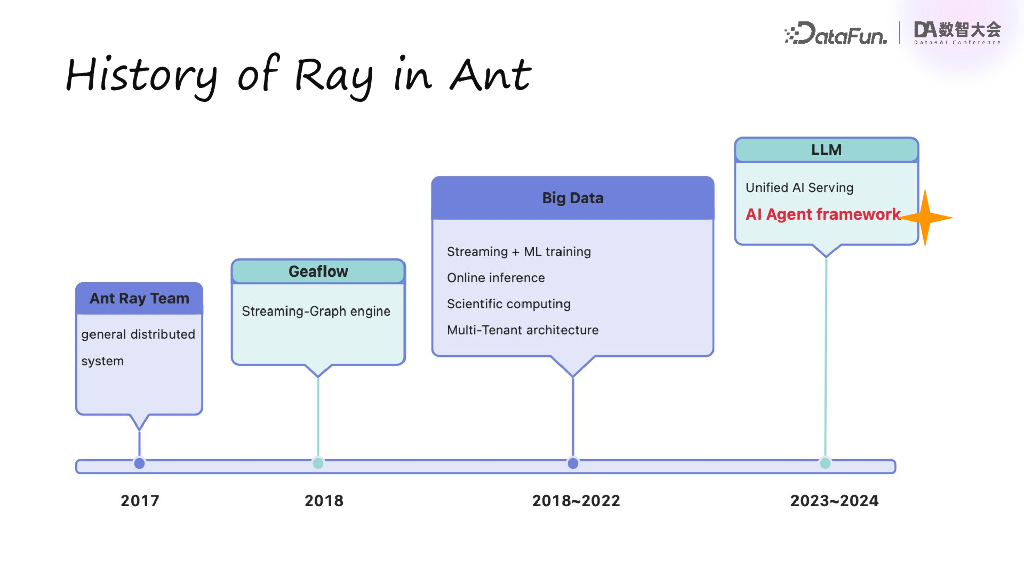The width and height of the screenshot is (1024, 576).
Task: Click the Online inference line
Action: click(496, 278)
